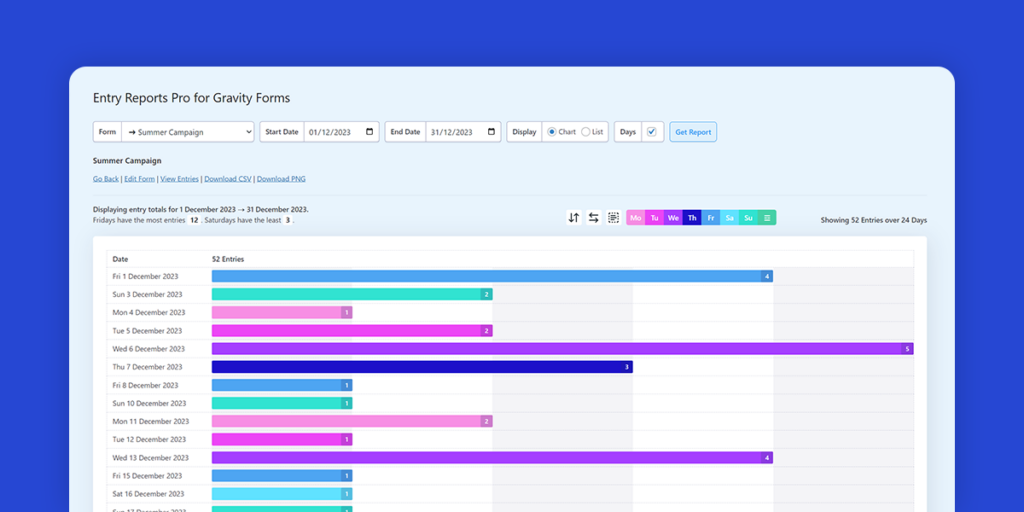This screenshot has height=512, width=1024.
Task: Click the green list menu icon after Su
Action: click(767, 217)
